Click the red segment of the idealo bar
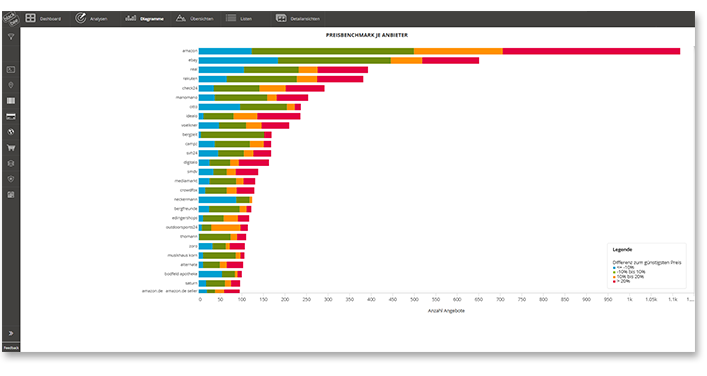This screenshot has width=707, height=376. coord(279,116)
